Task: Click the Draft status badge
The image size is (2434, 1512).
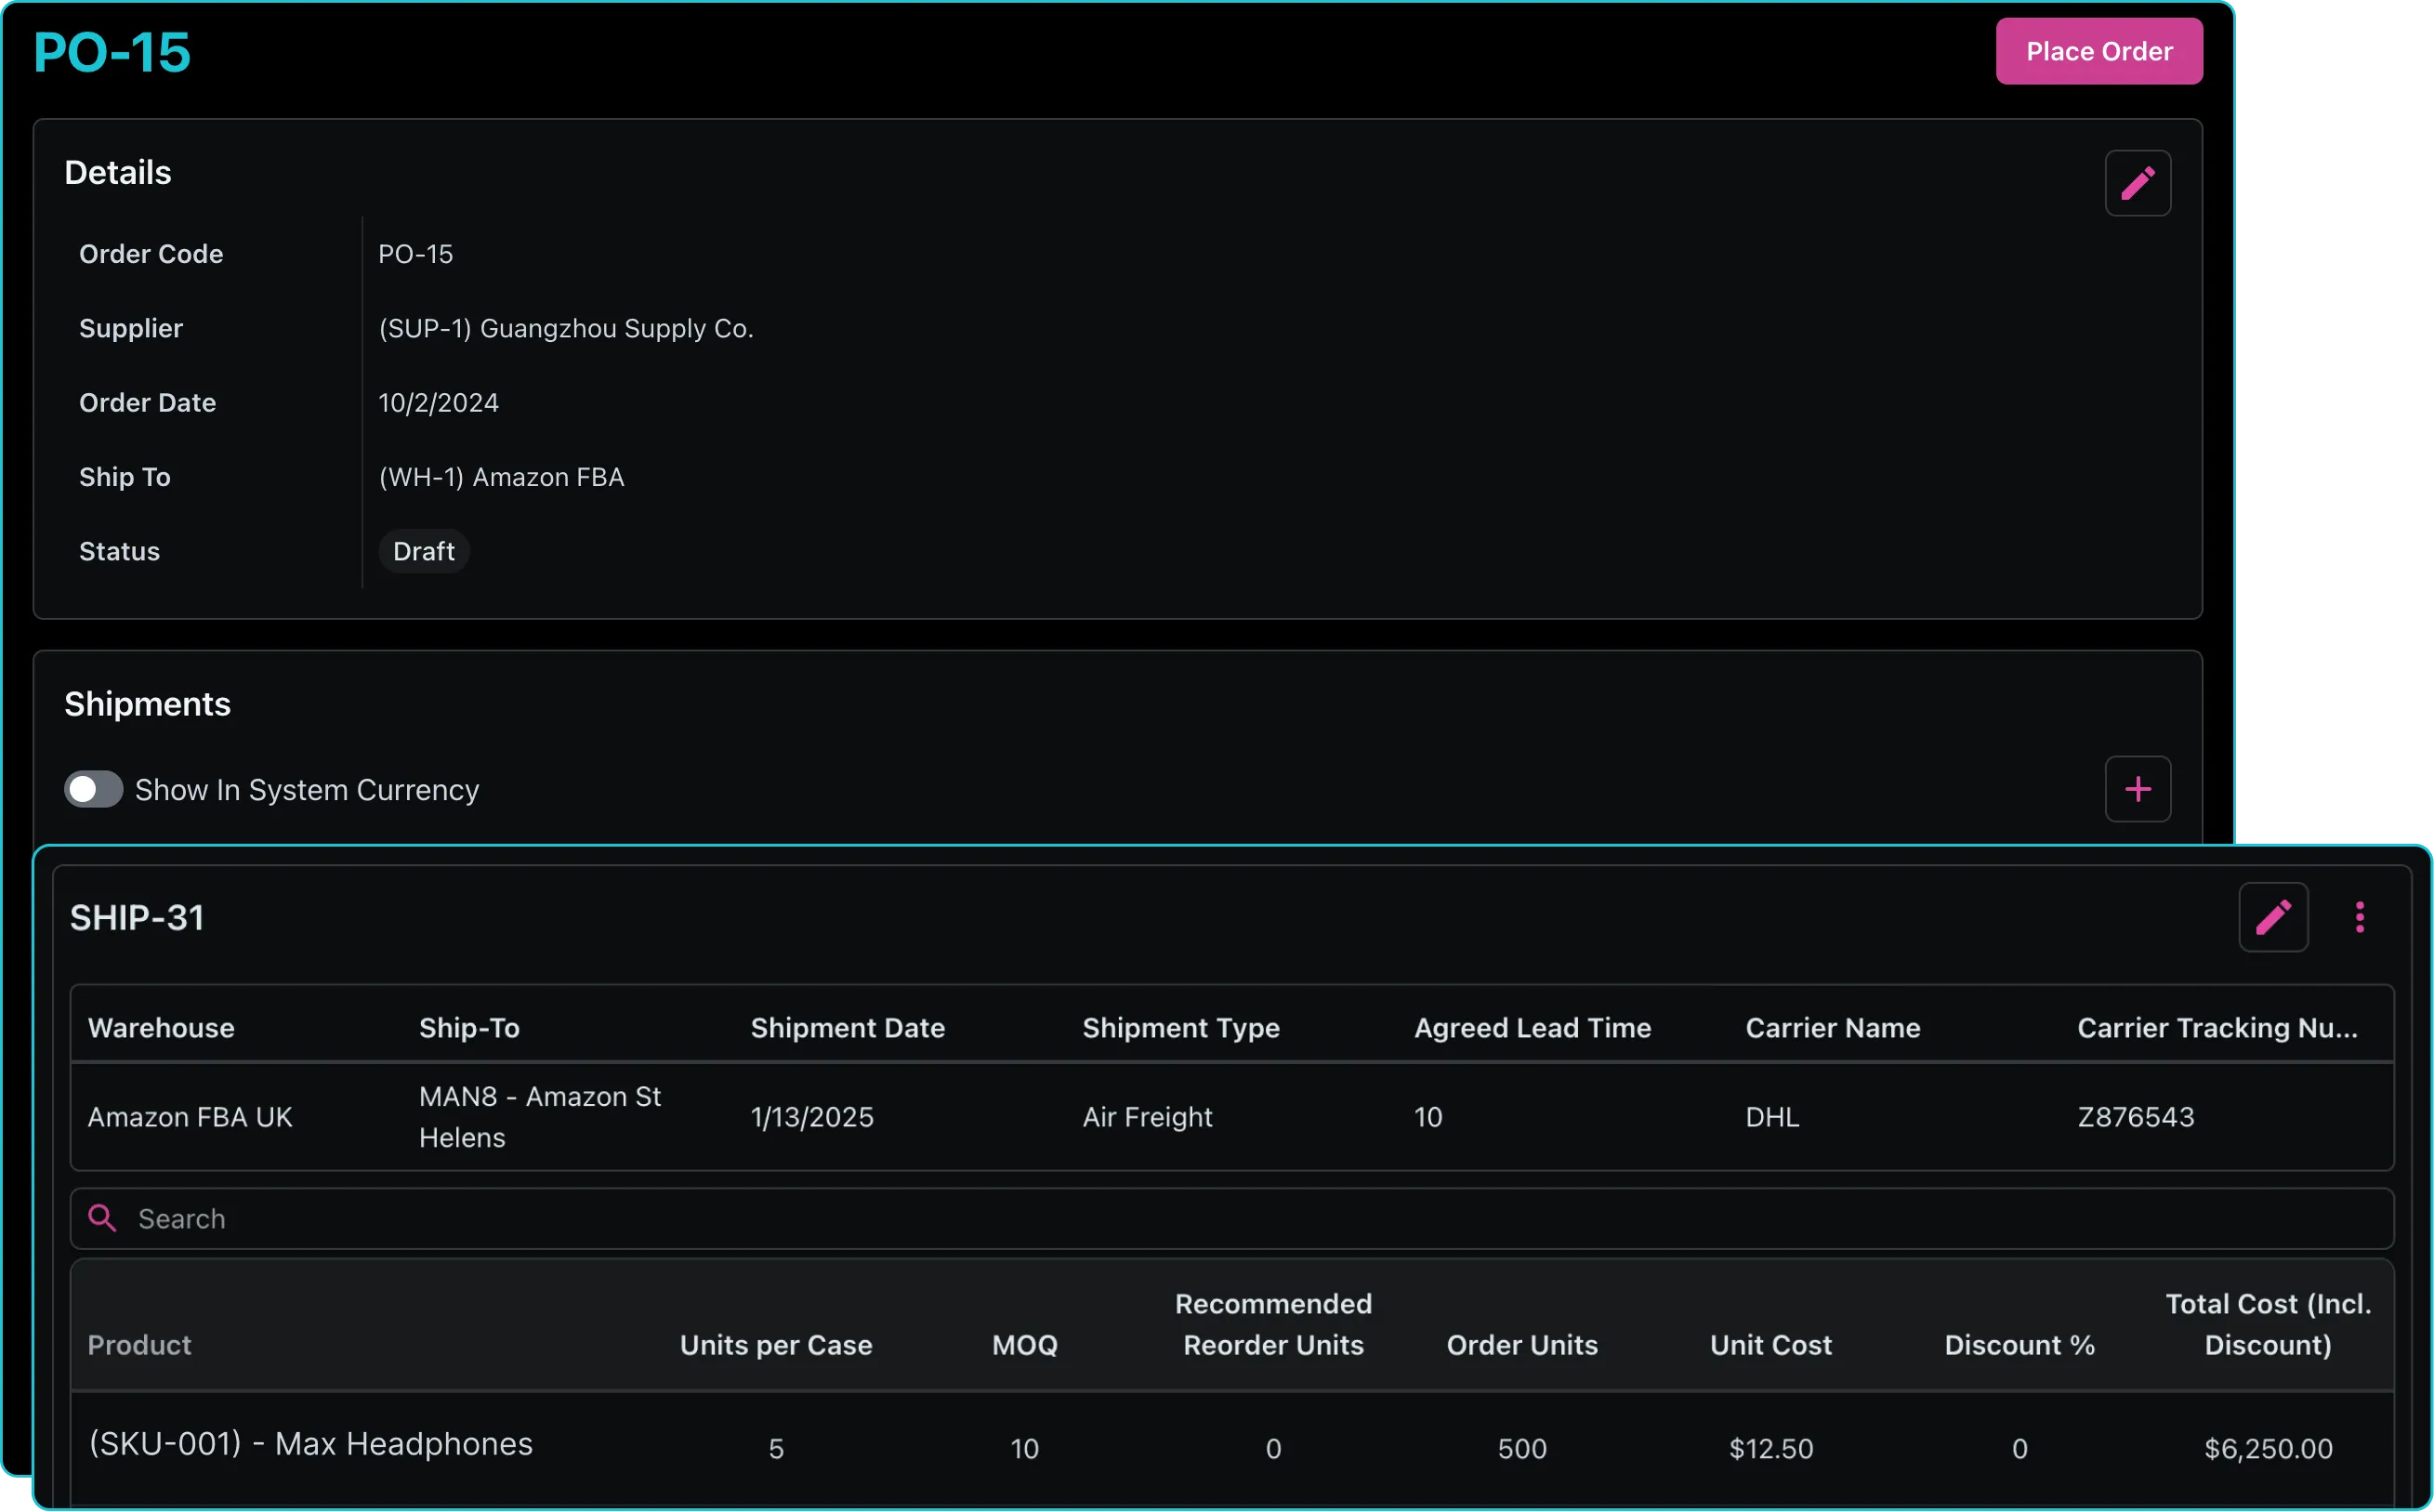Action: 423,551
